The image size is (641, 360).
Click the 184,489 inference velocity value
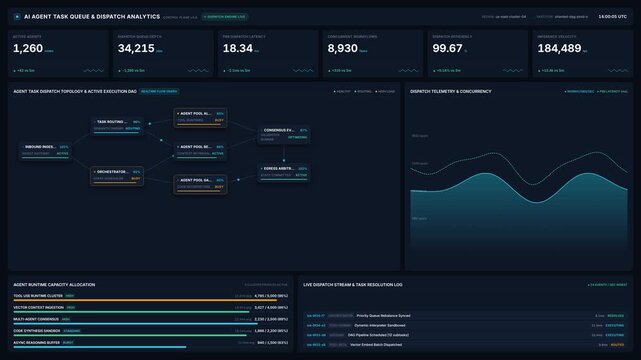tap(559, 48)
